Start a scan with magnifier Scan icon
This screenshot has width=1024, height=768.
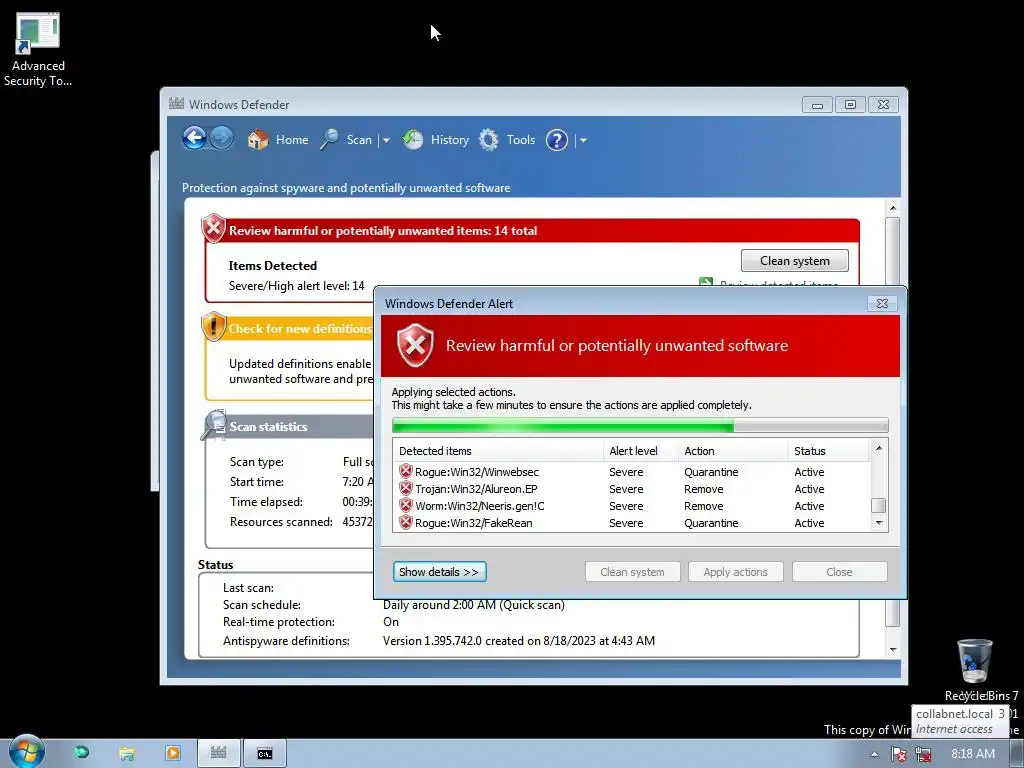329,139
